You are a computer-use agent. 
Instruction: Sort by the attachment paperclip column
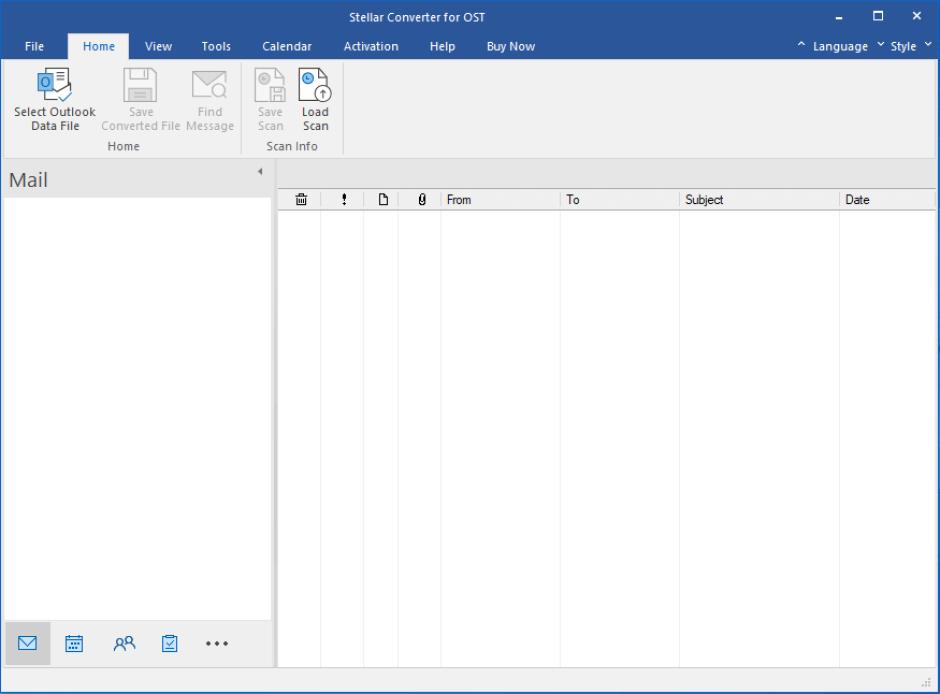click(421, 200)
